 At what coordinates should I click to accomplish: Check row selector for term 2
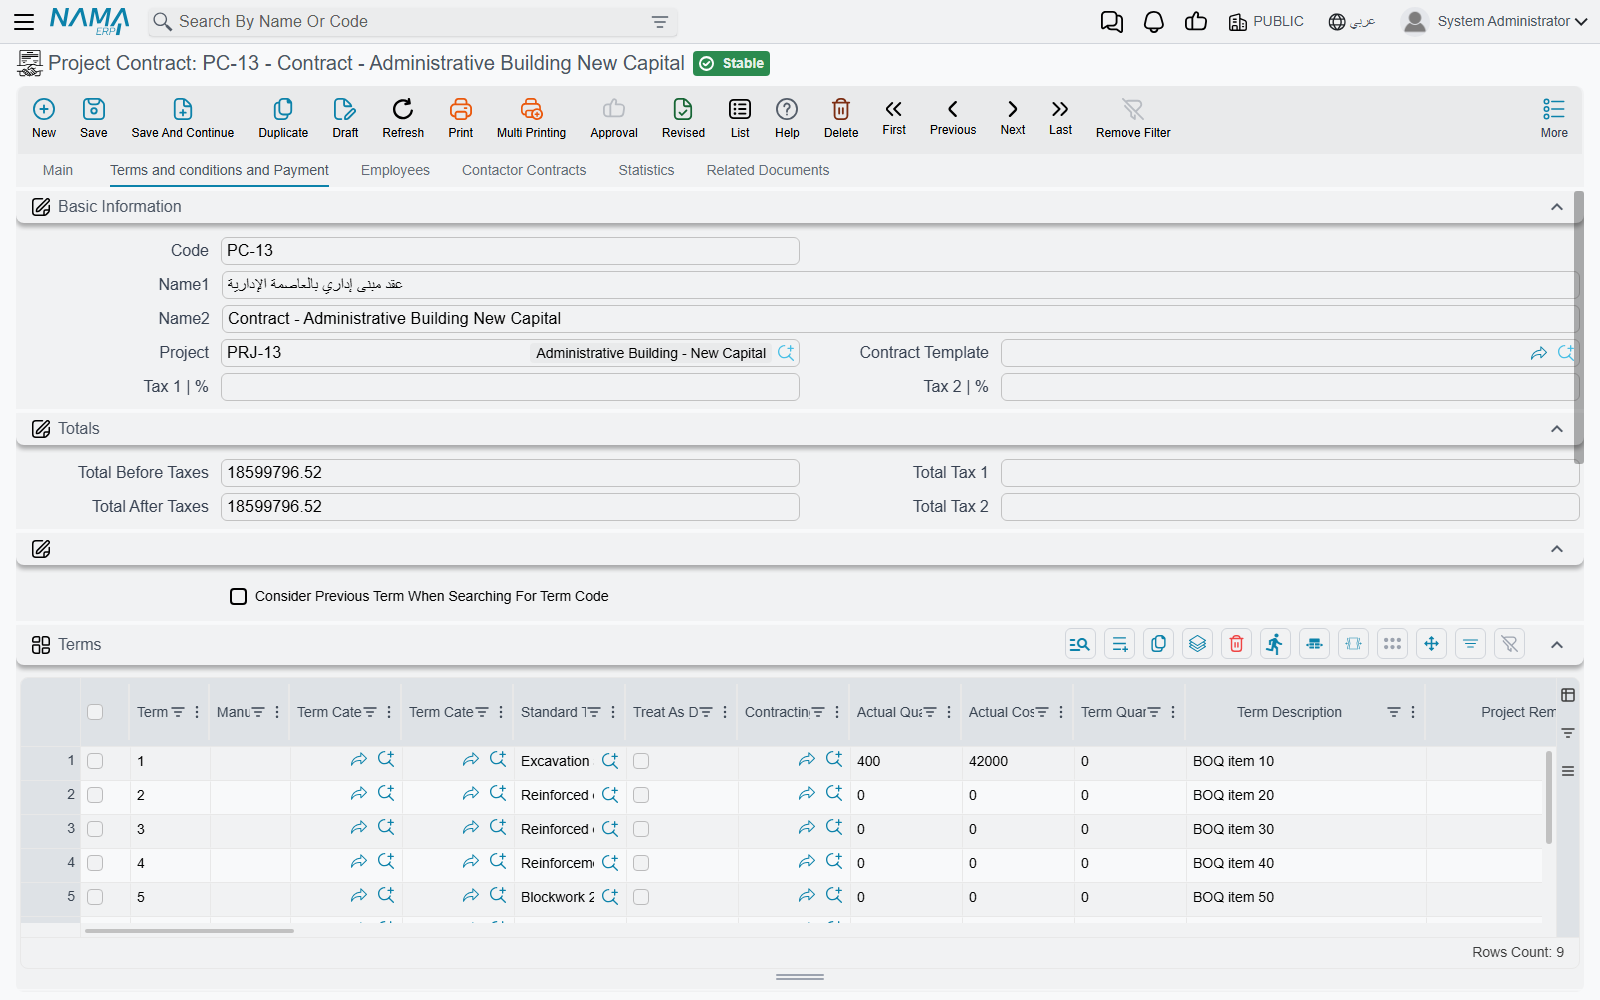(95, 795)
